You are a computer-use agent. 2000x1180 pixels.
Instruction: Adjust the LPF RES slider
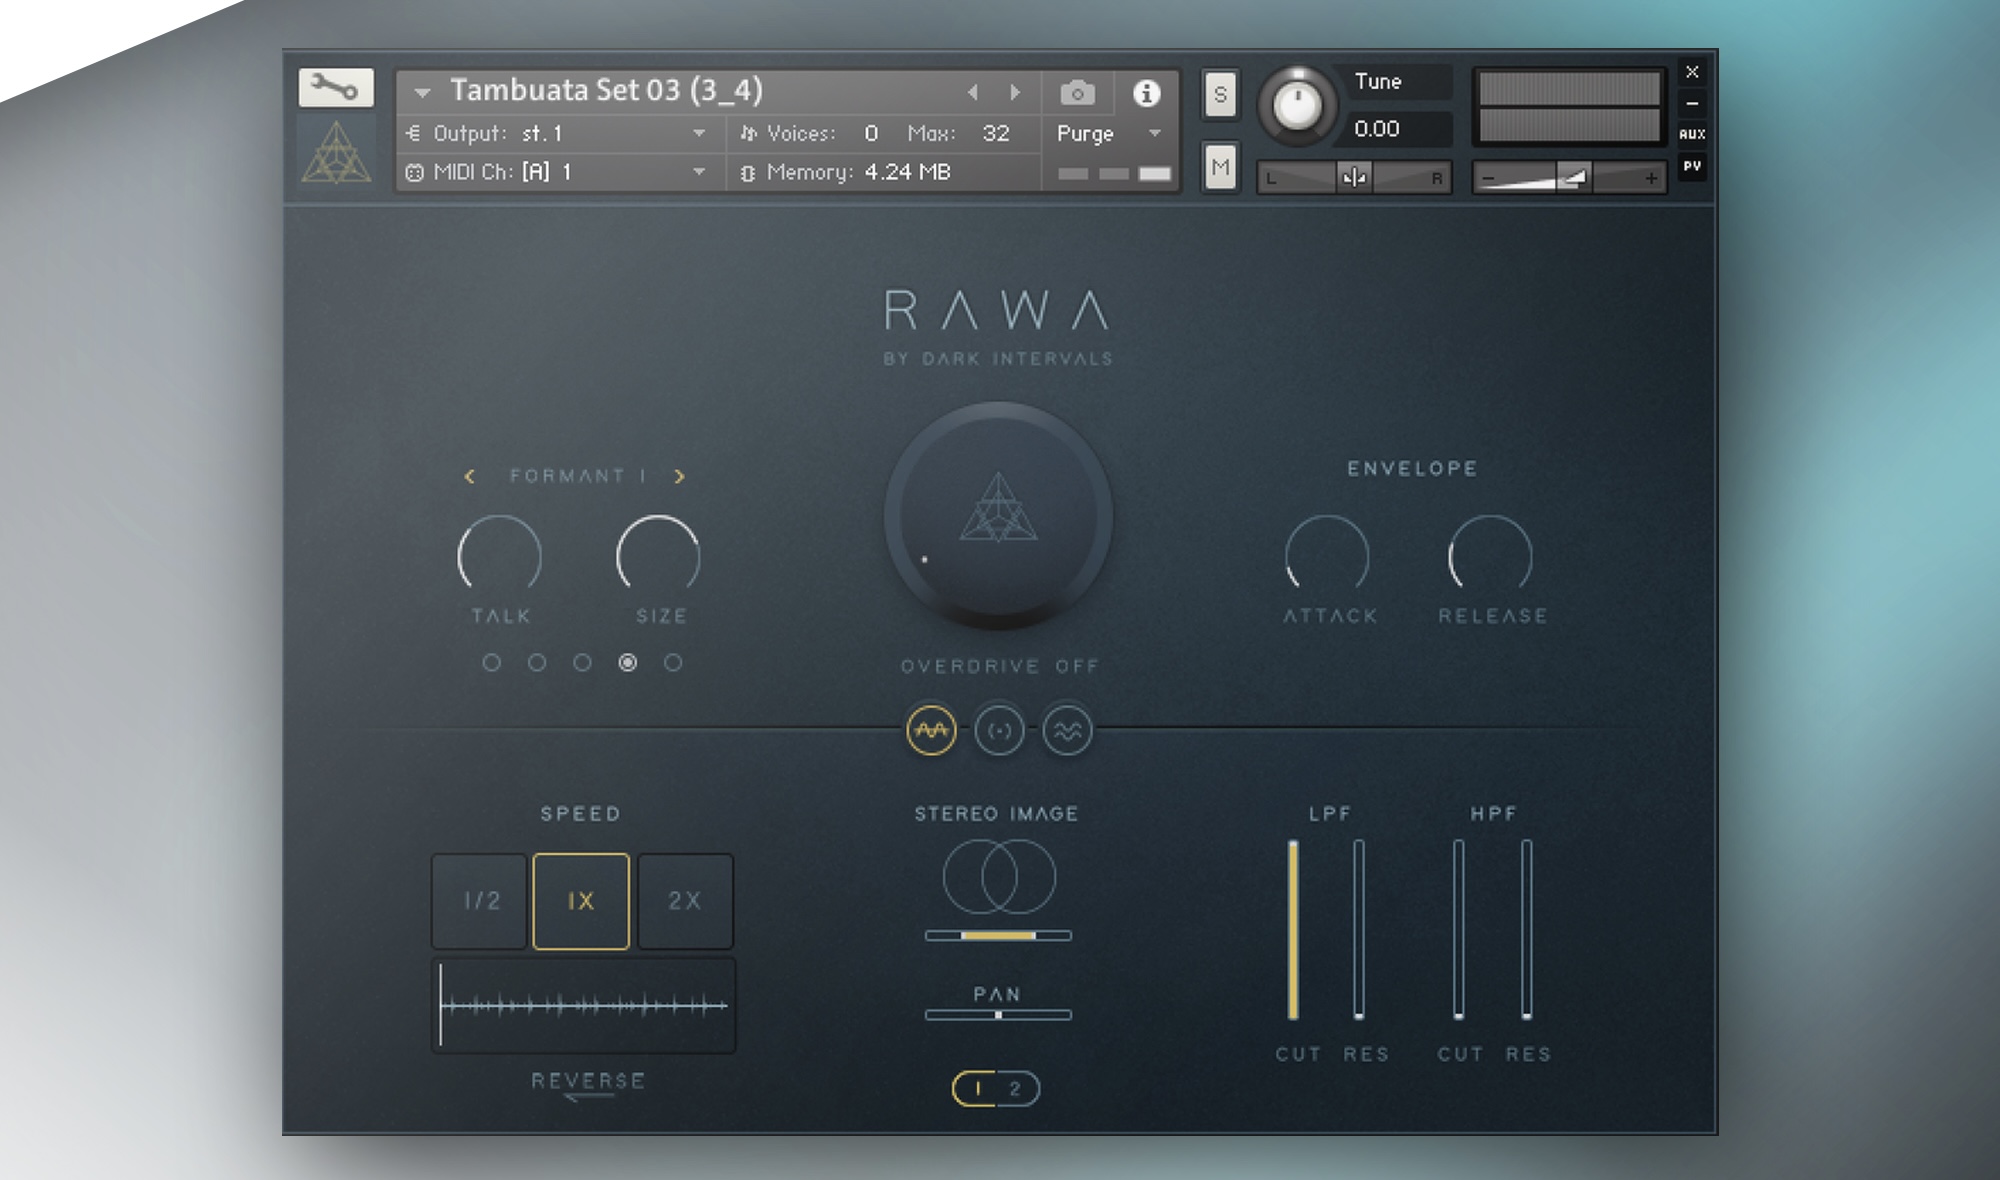pos(1359,930)
